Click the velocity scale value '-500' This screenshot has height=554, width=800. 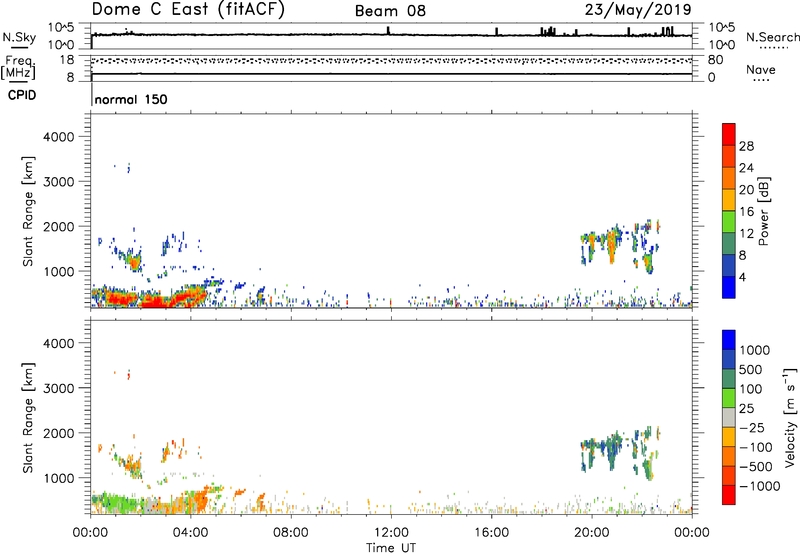pyautogui.click(x=755, y=466)
